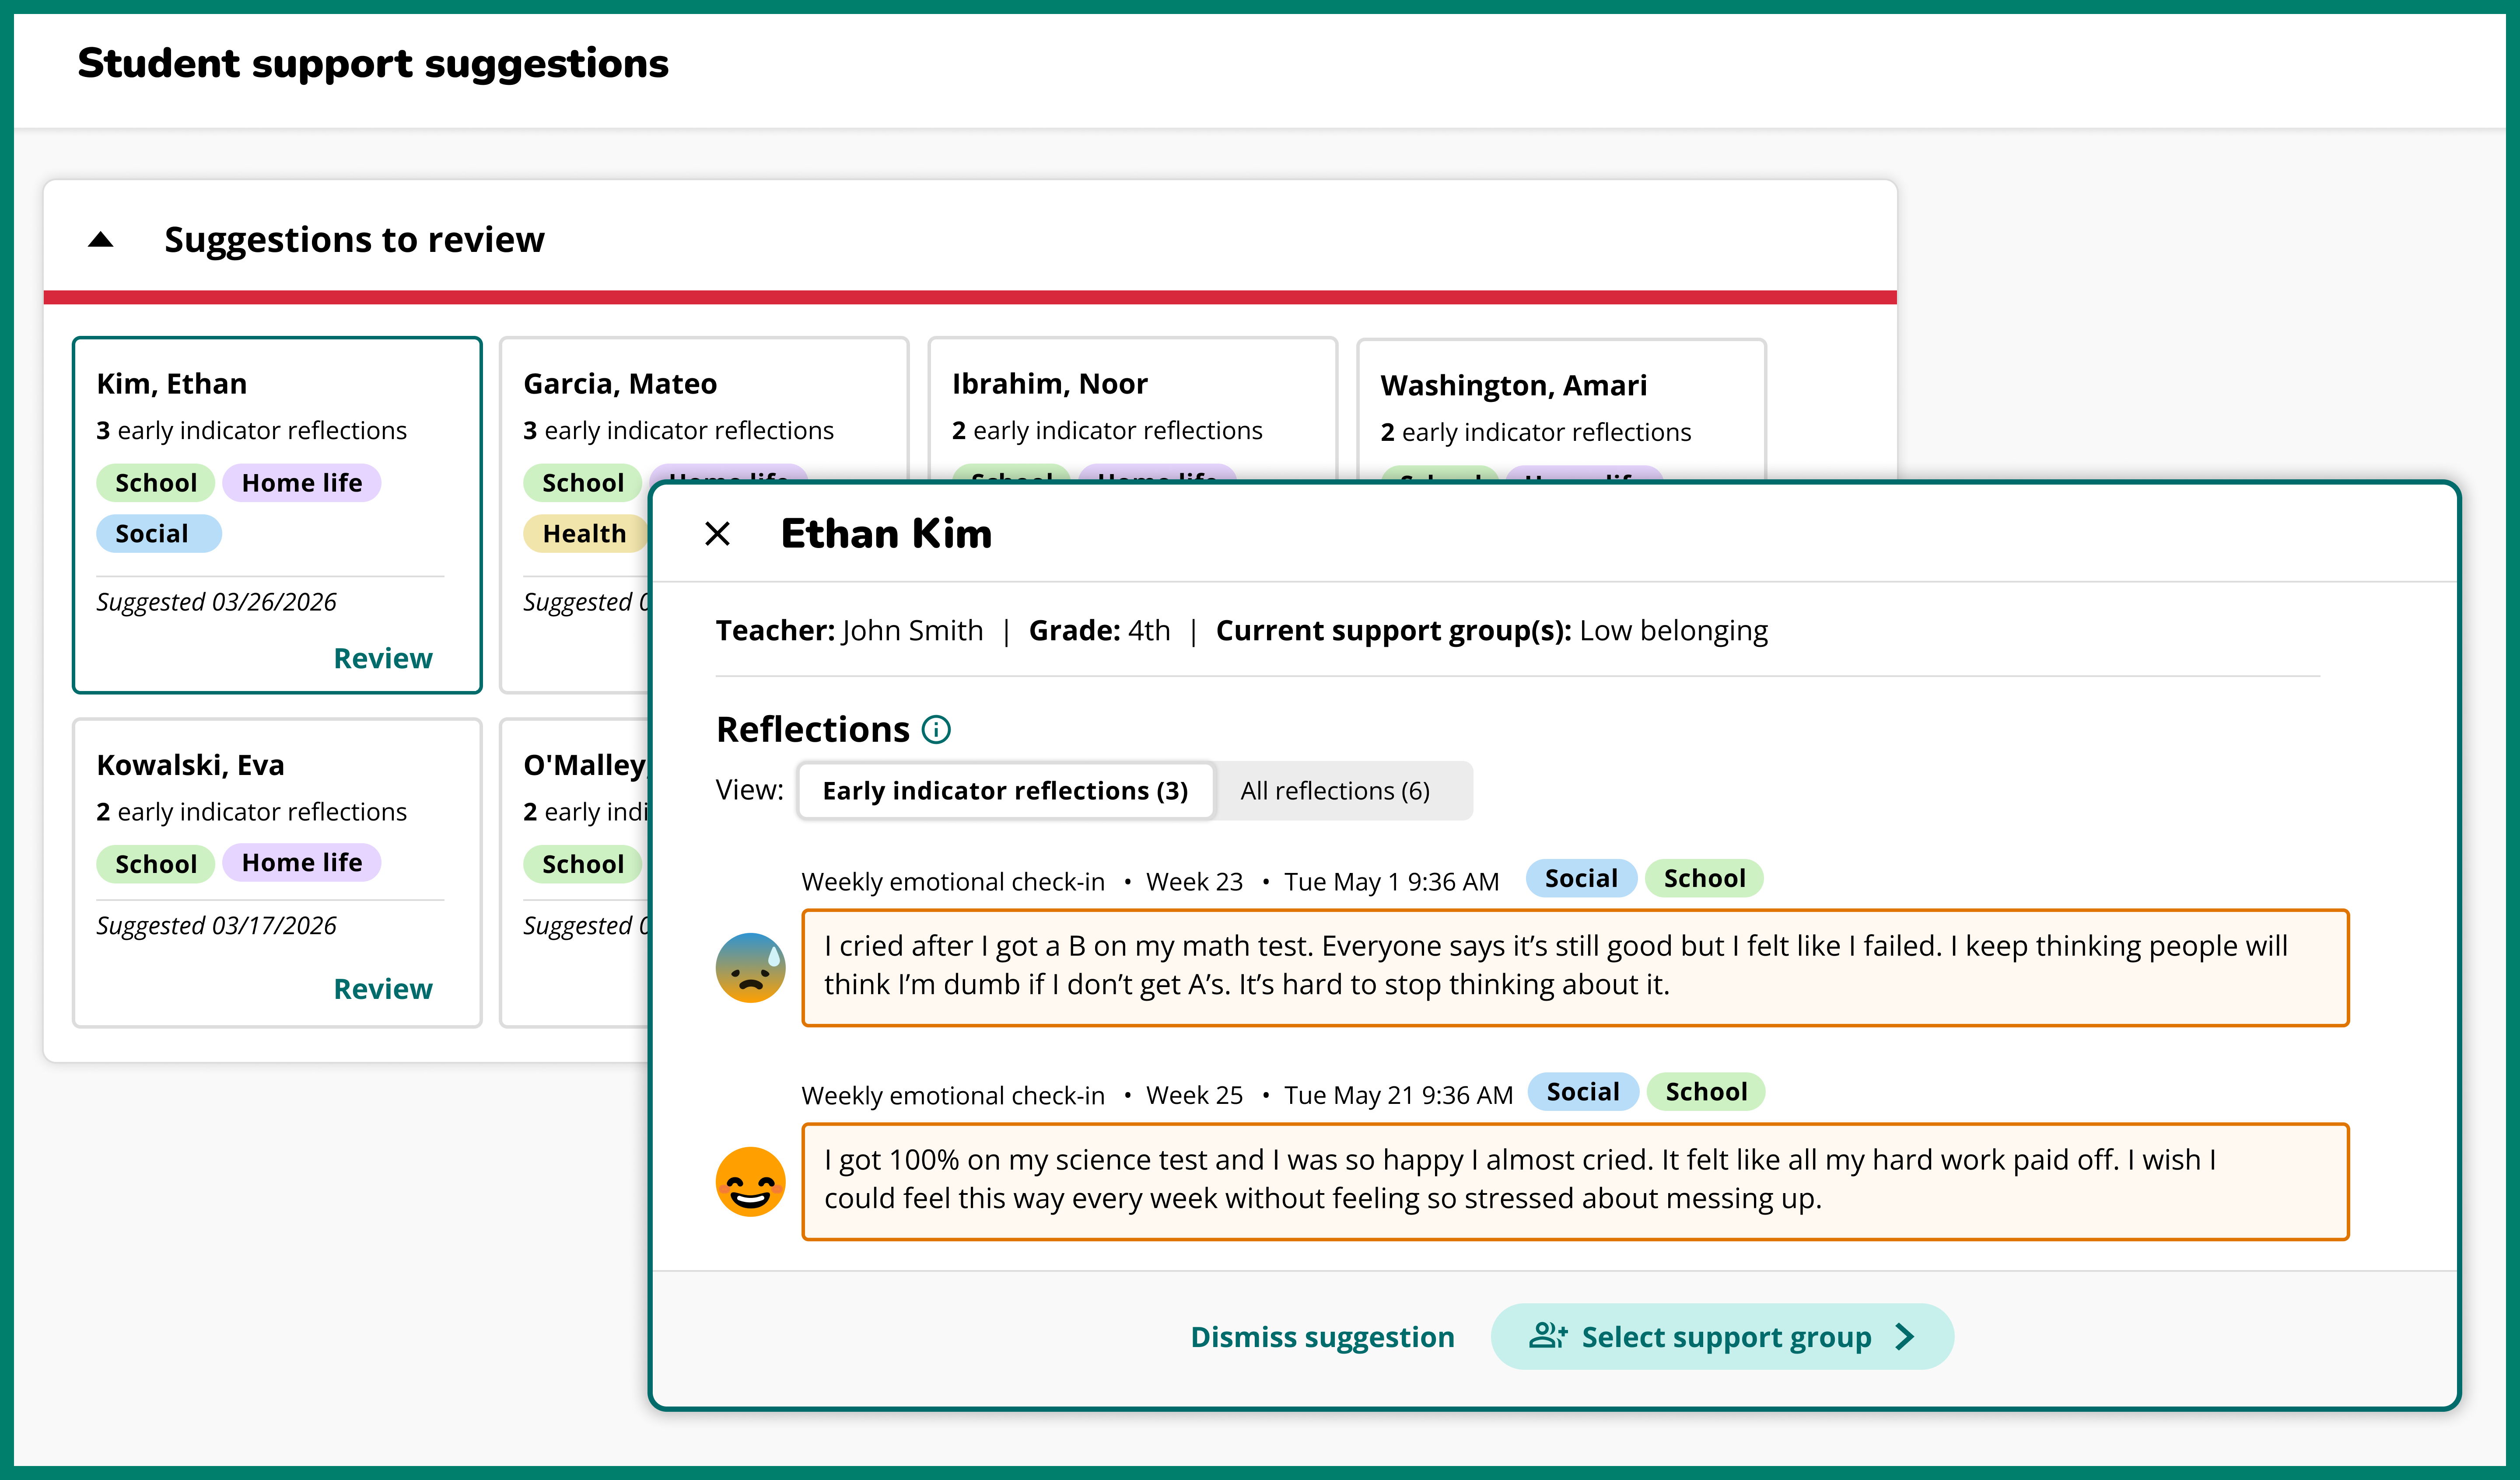
Task: Close the Ethan Kim detail panel
Action: pyautogui.click(x=717, y=534)
